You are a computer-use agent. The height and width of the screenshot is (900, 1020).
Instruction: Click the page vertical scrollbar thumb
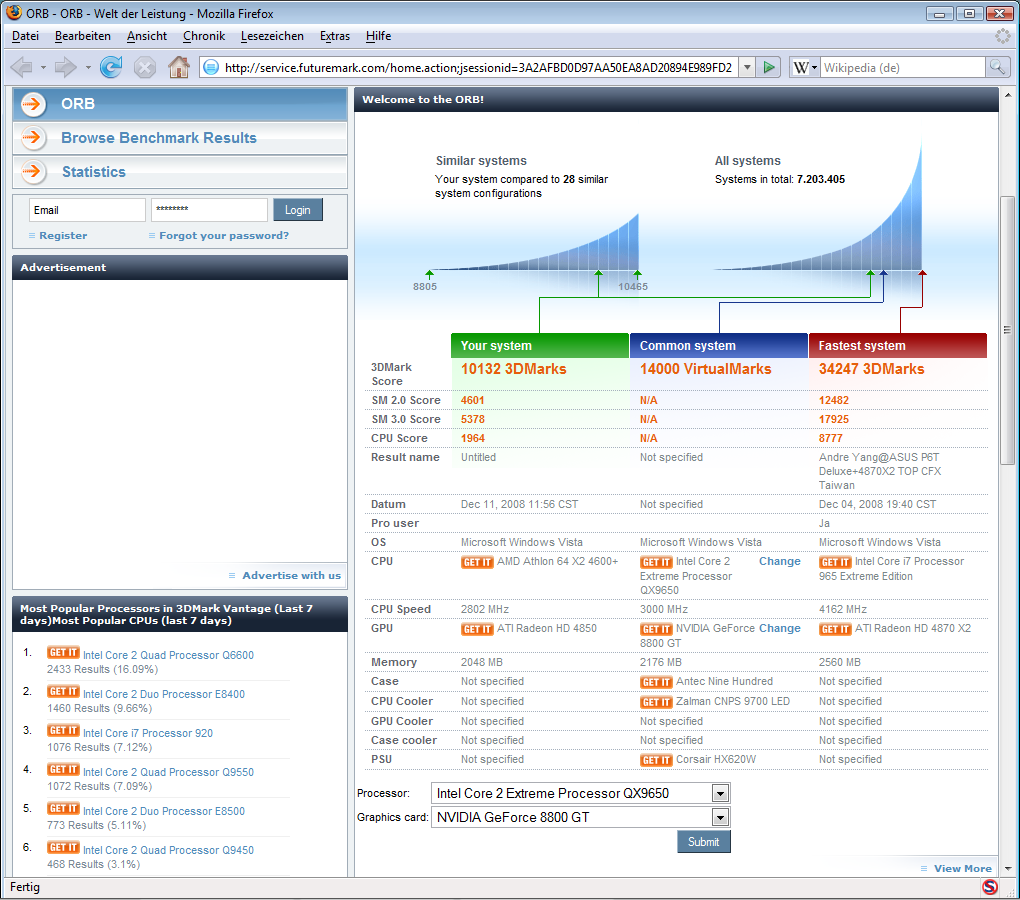[1008, 330]
